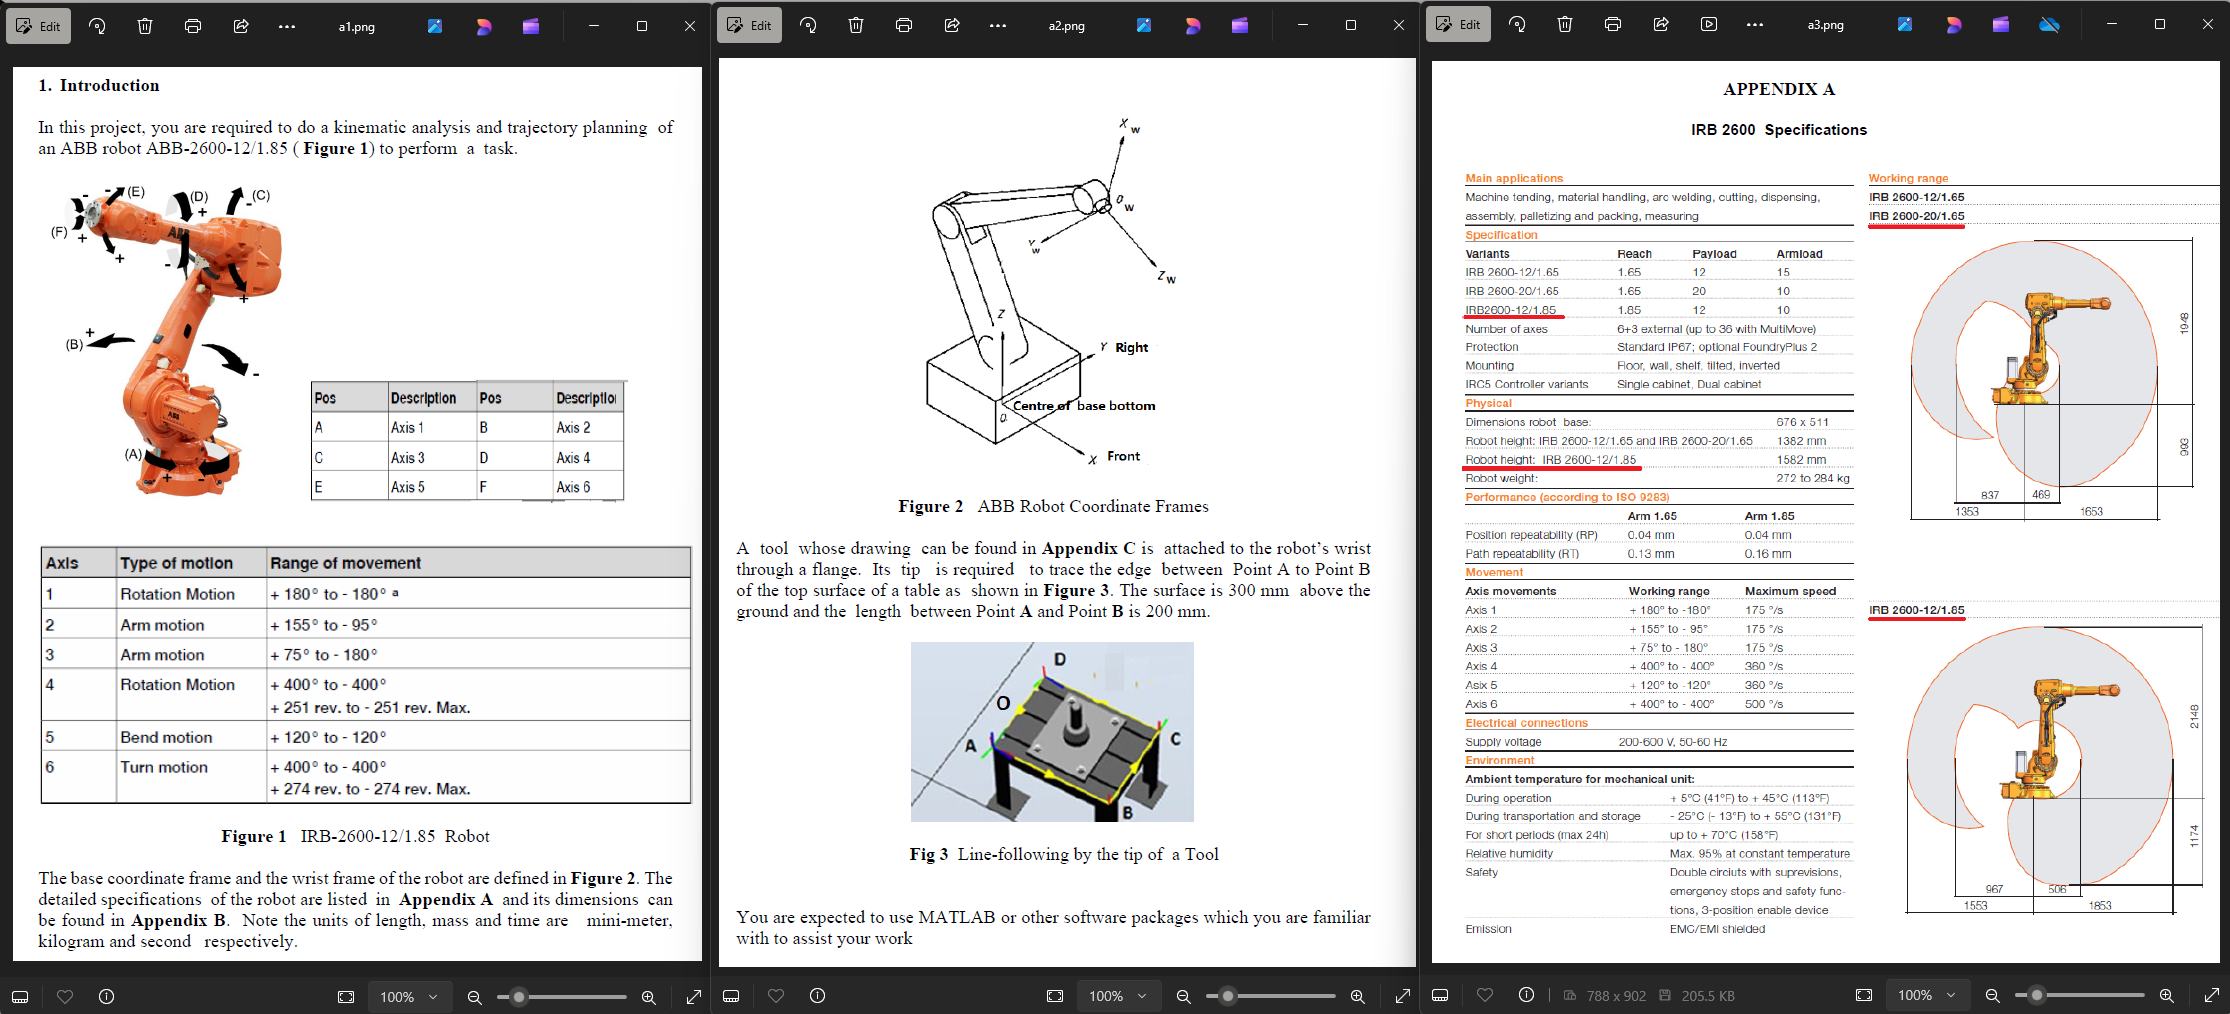Click the OneDrive offline icon in the a3.png toolbar

2049,24
